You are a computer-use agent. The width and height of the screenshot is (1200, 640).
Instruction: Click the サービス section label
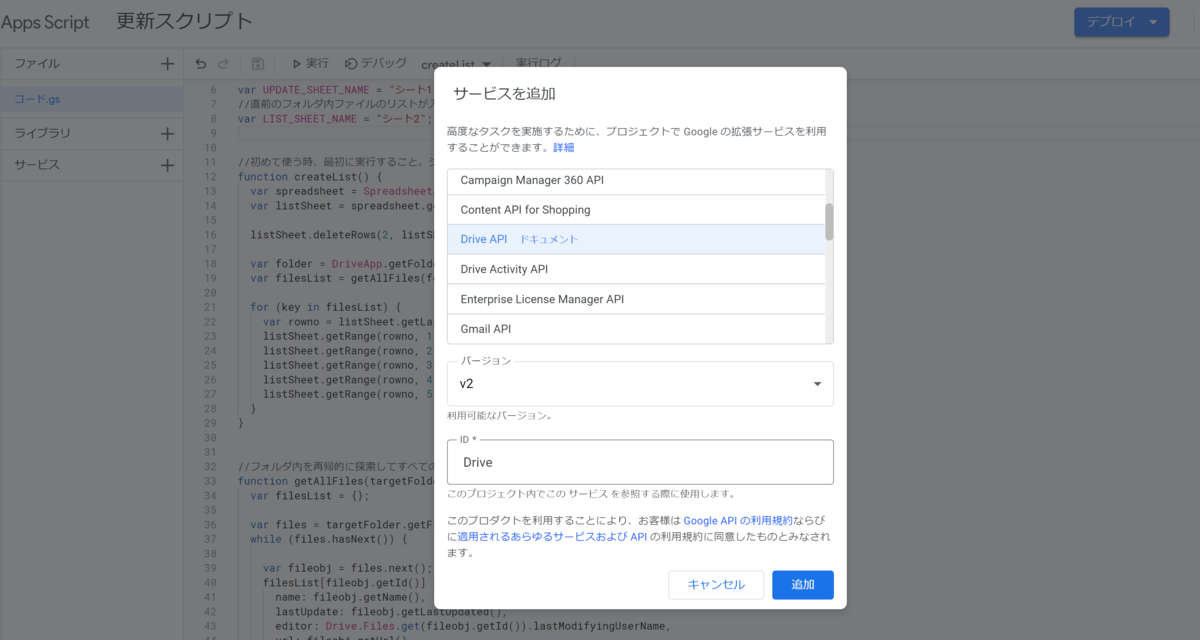tap(37, 165)
